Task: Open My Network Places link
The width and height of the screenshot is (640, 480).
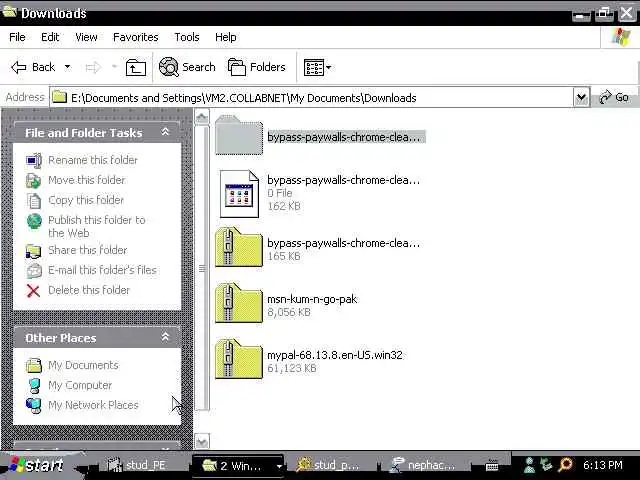Action: point(93,405)
